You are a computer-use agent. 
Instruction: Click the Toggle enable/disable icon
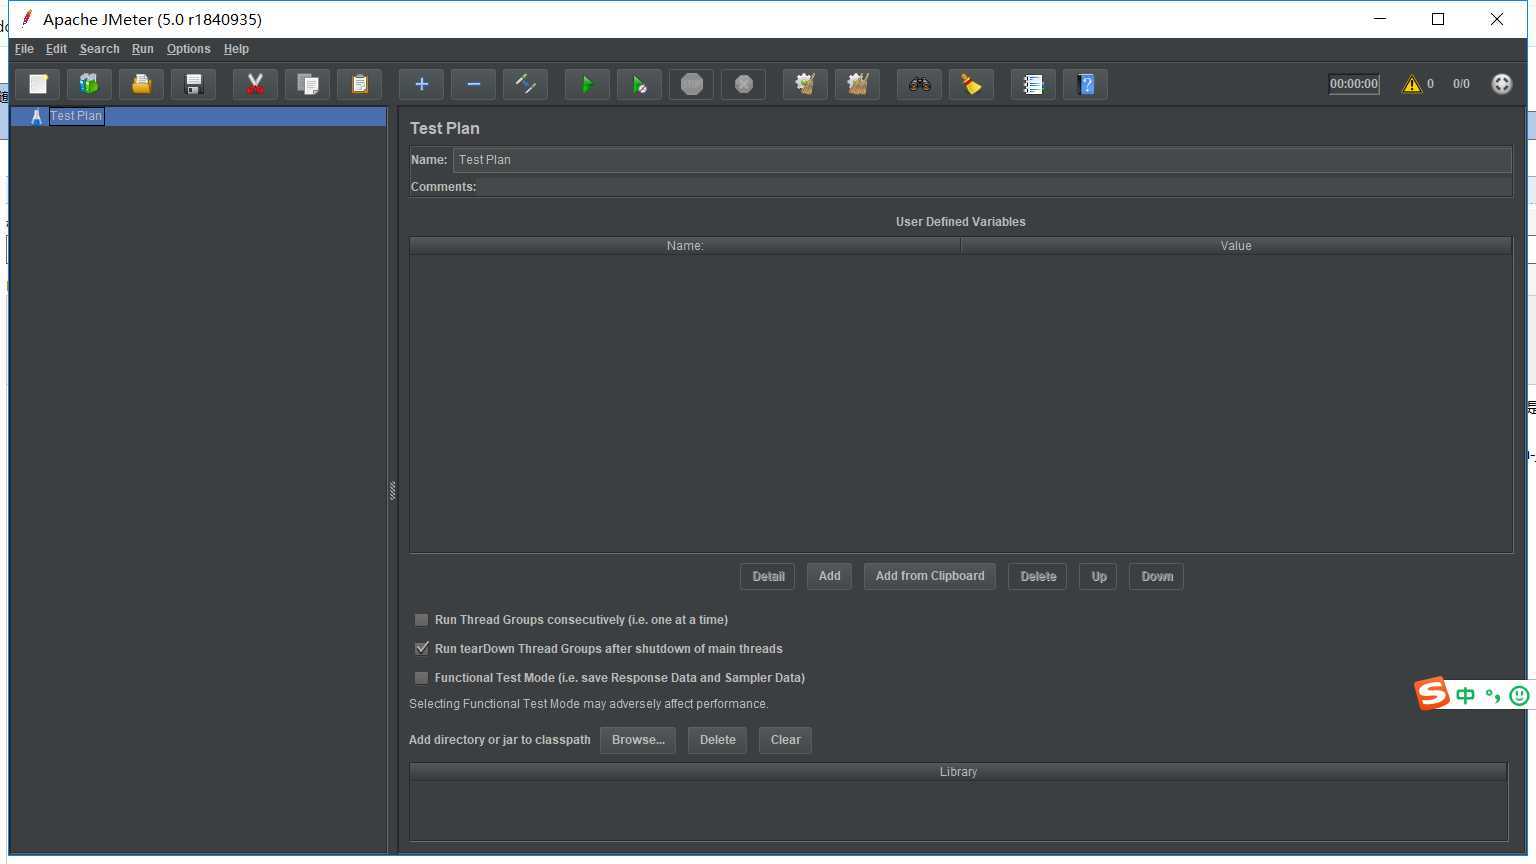click(525, 84)
